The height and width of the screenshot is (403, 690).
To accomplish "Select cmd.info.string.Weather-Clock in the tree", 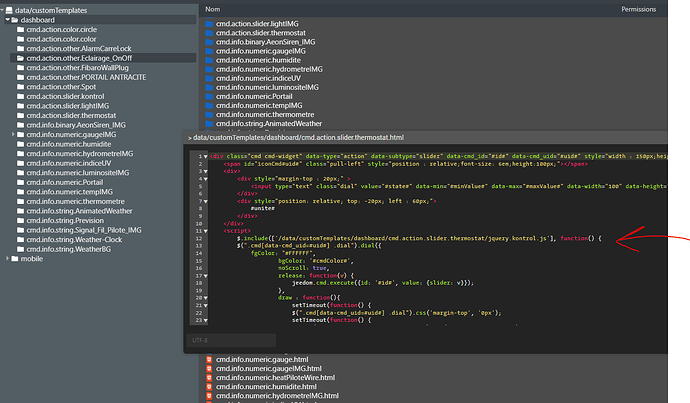I will [x=74, y=240].
